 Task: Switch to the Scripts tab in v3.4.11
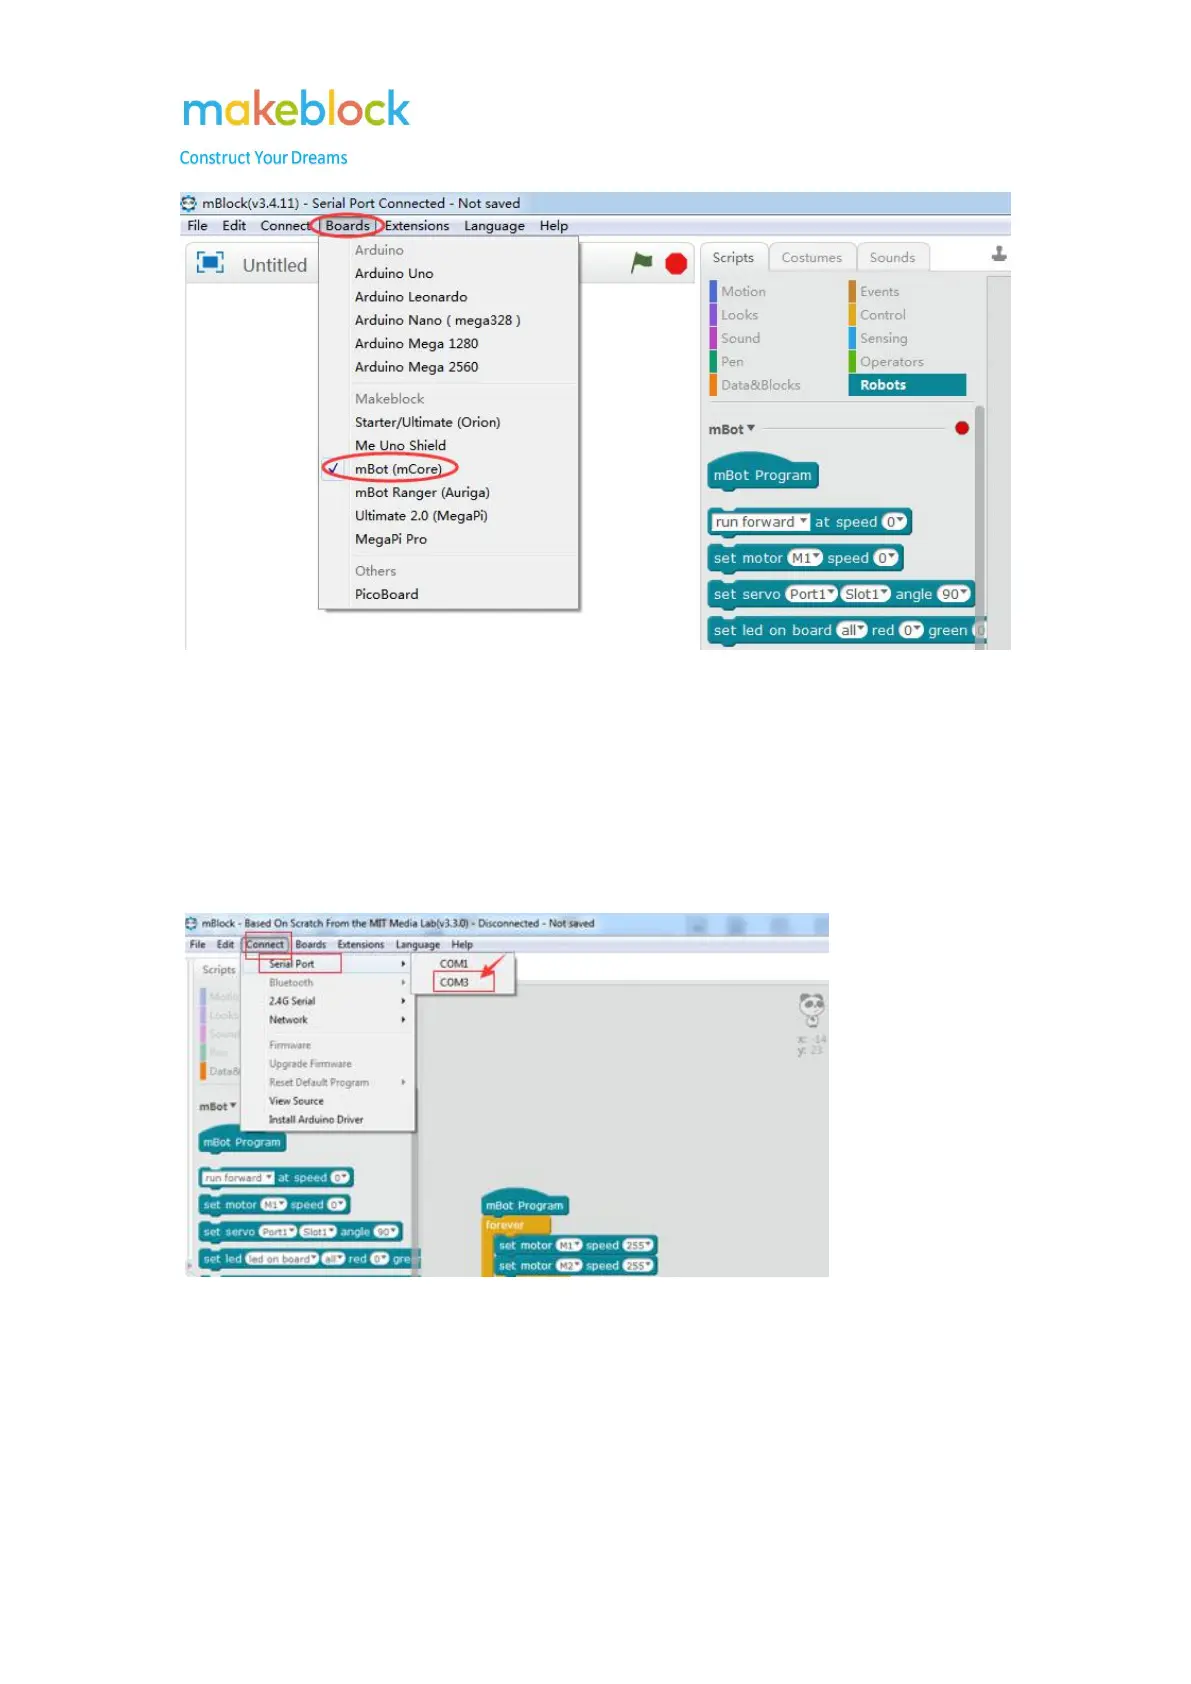click(733, 258)
